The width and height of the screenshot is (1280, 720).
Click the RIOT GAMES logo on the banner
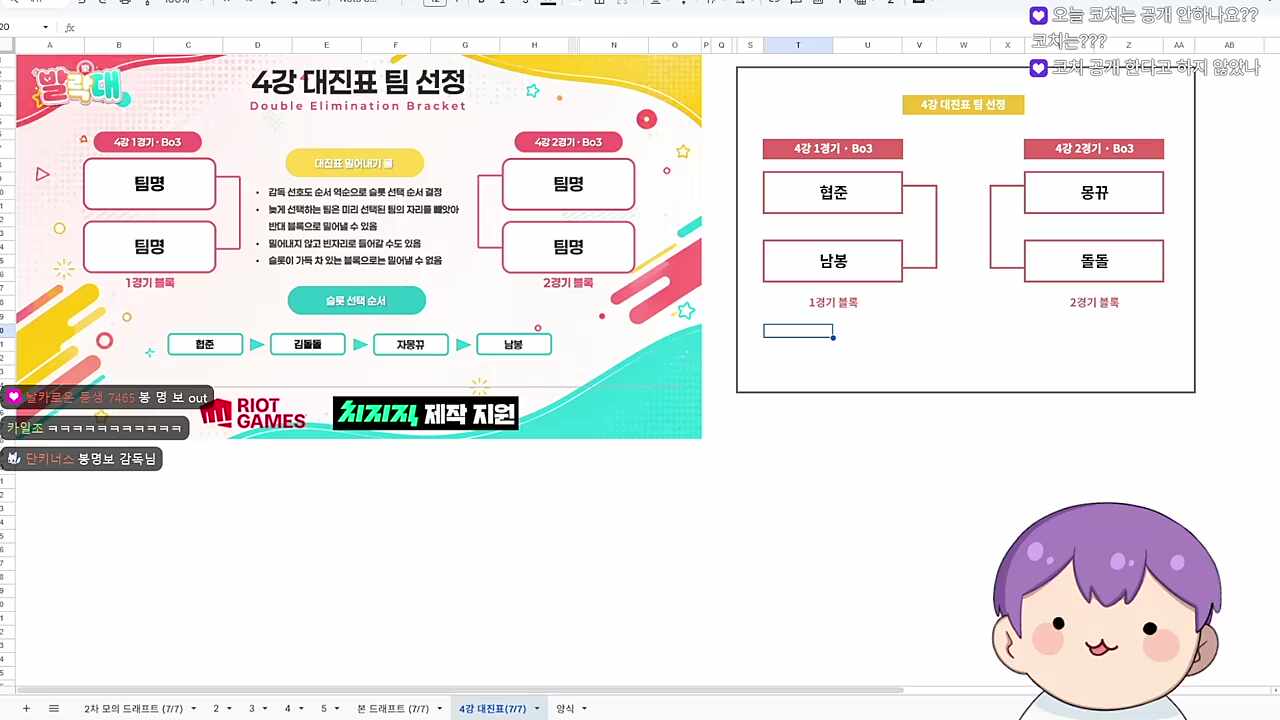253,413
